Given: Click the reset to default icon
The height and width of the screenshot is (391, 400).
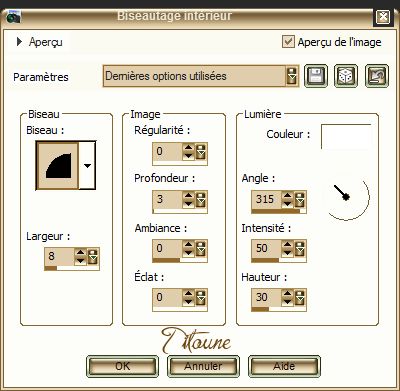Looking at the screenshot, I should (377, 76).
